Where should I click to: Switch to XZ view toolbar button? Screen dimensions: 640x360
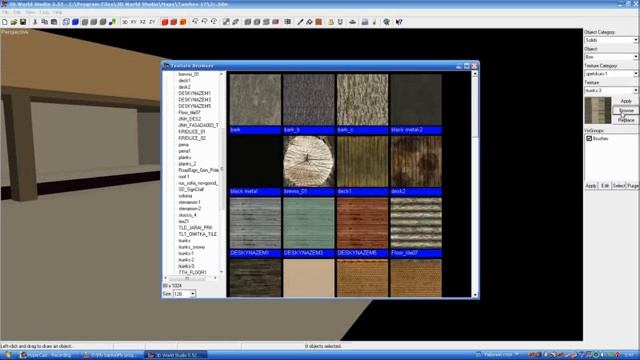click(143, 22)
